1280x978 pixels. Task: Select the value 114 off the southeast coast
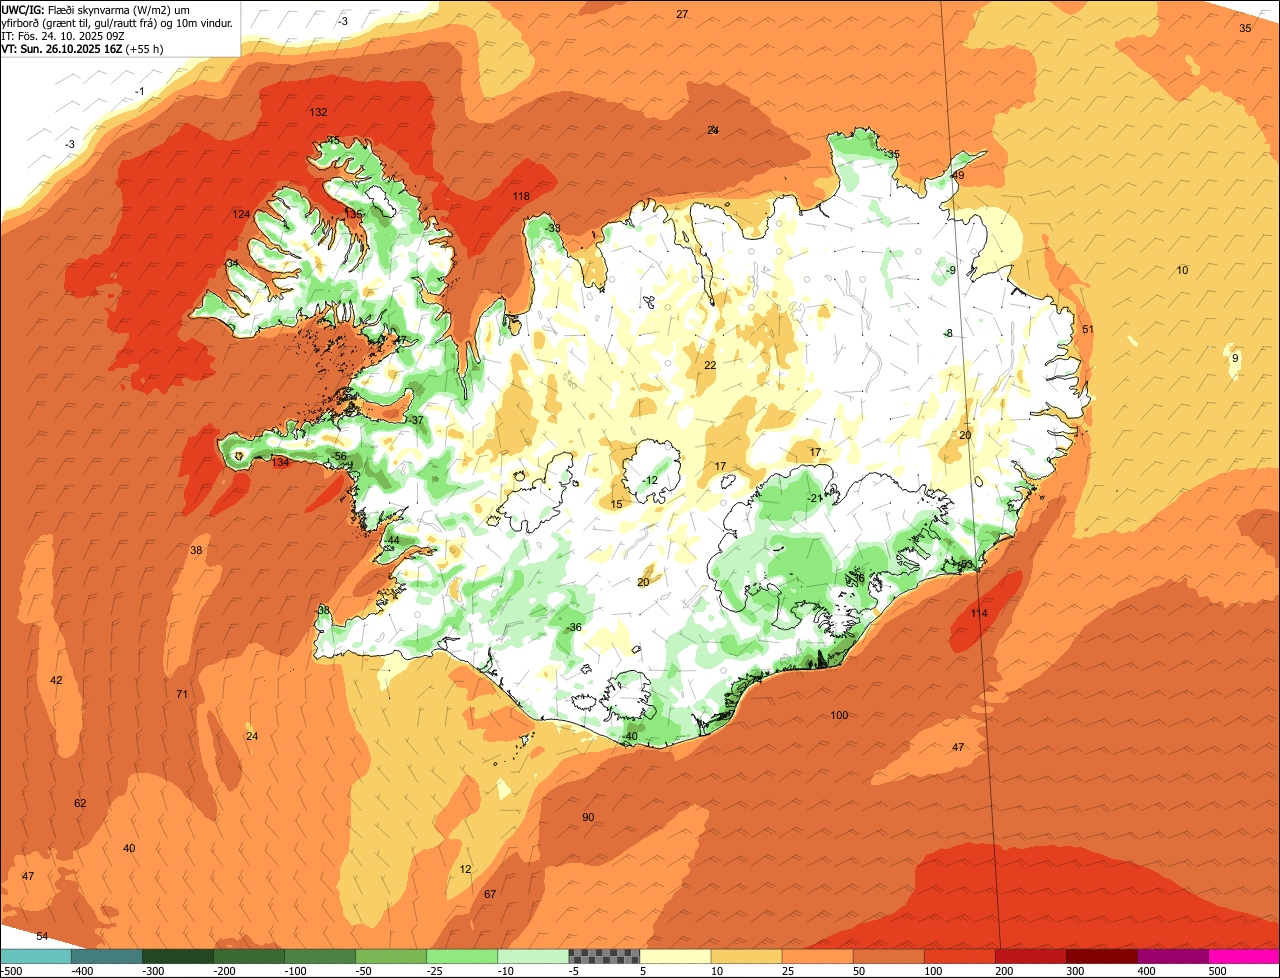click(x=979, y=614)
